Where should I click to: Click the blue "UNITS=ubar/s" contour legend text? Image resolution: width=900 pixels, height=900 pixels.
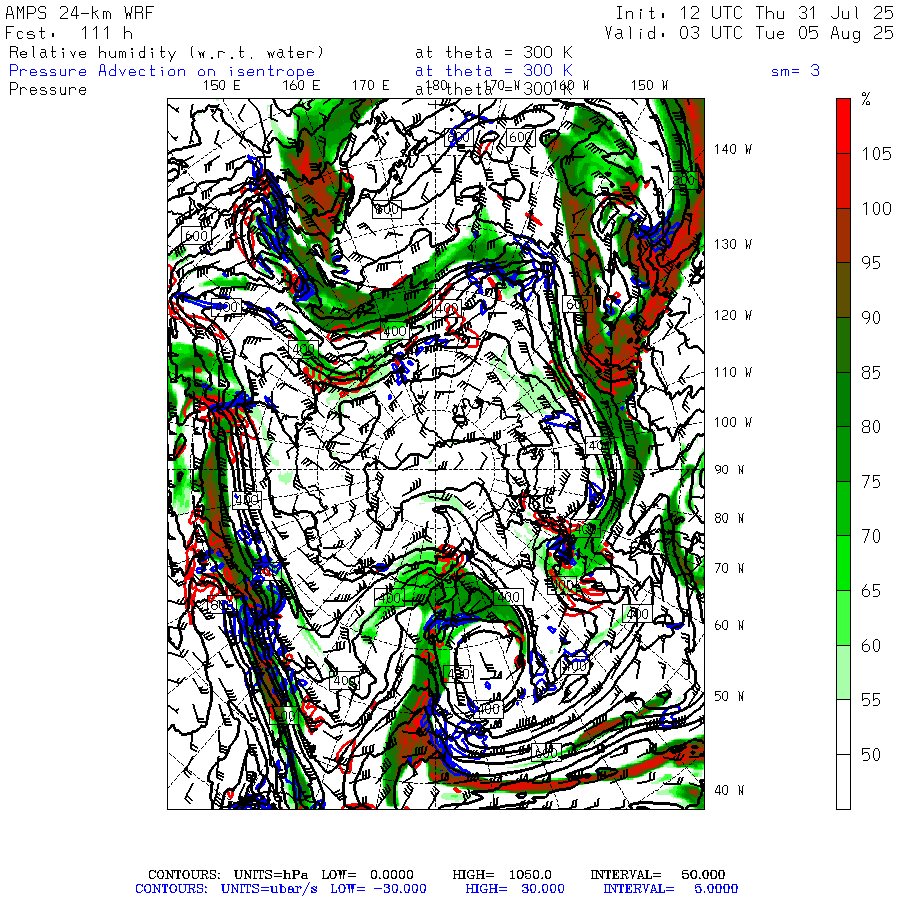(x=269, y=889)
